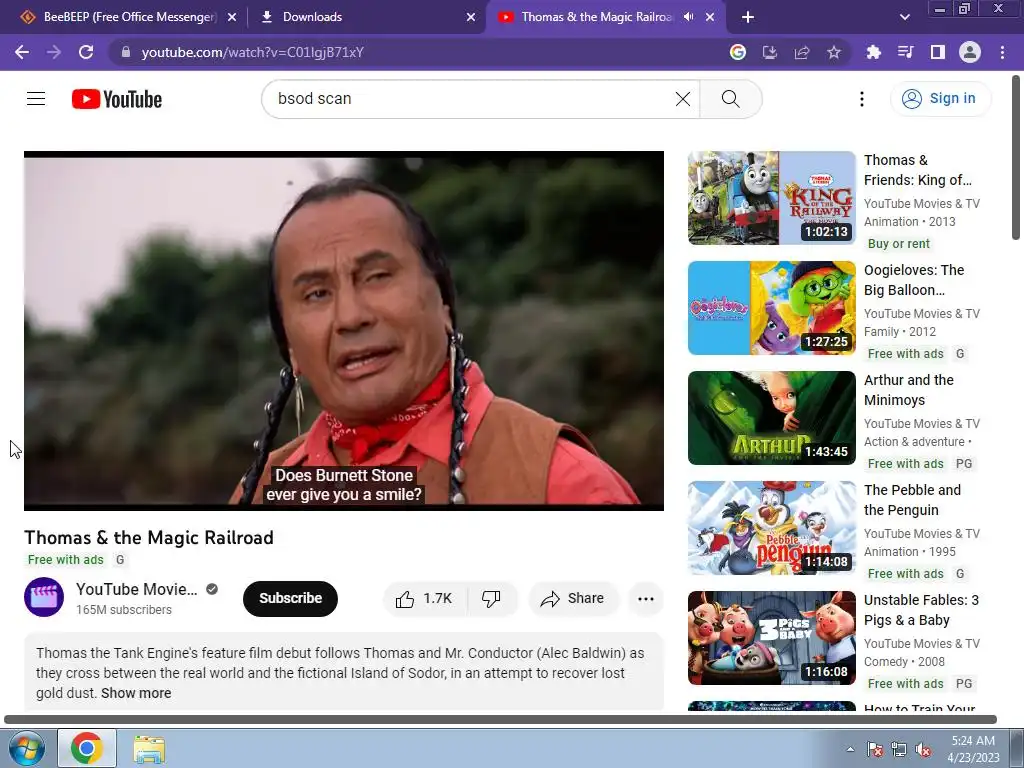Open Windows Explorer from taskbar
The width and height of the screenshot is (1024, 768).
click(149, 748)
